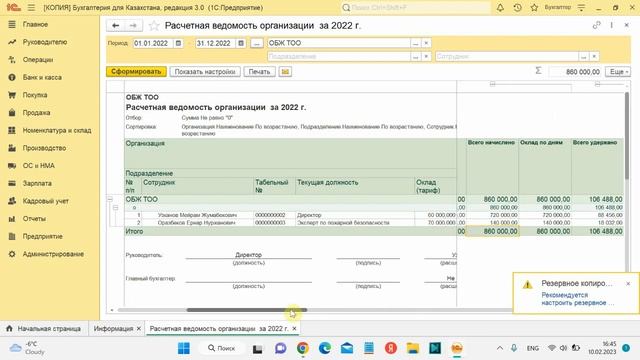Open the Производство section
The width and height of the screenshot is (640, 360).
(x=44, y=148)
